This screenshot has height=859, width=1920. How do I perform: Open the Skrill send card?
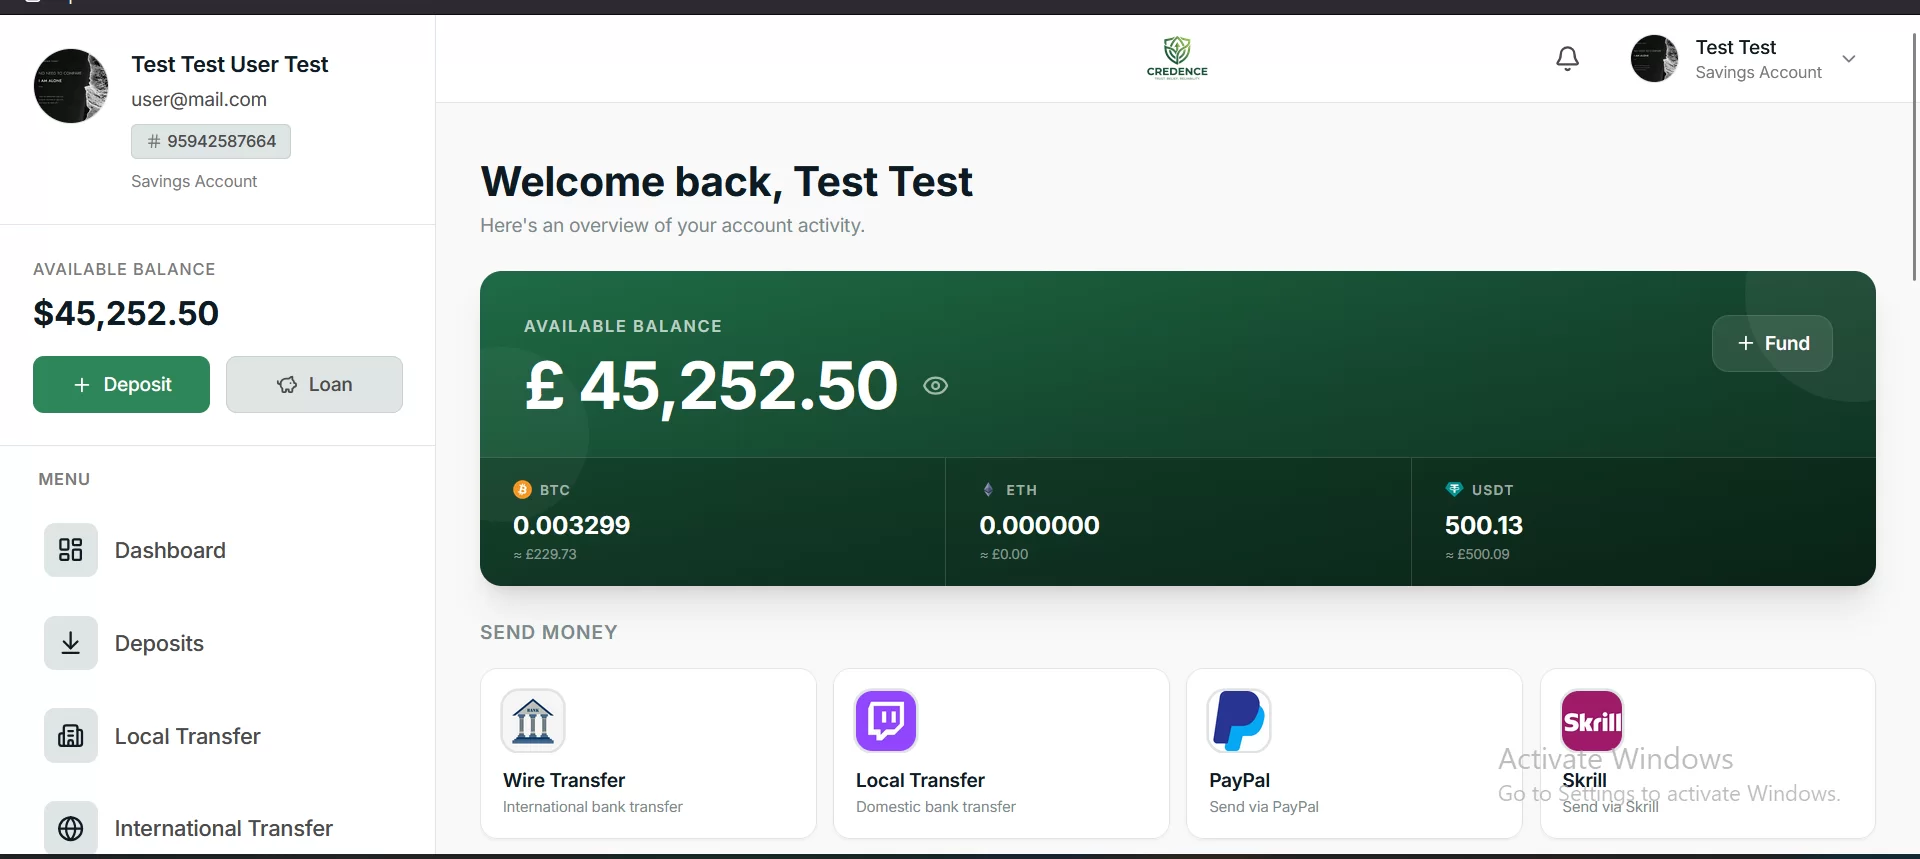pos(1708,753)
